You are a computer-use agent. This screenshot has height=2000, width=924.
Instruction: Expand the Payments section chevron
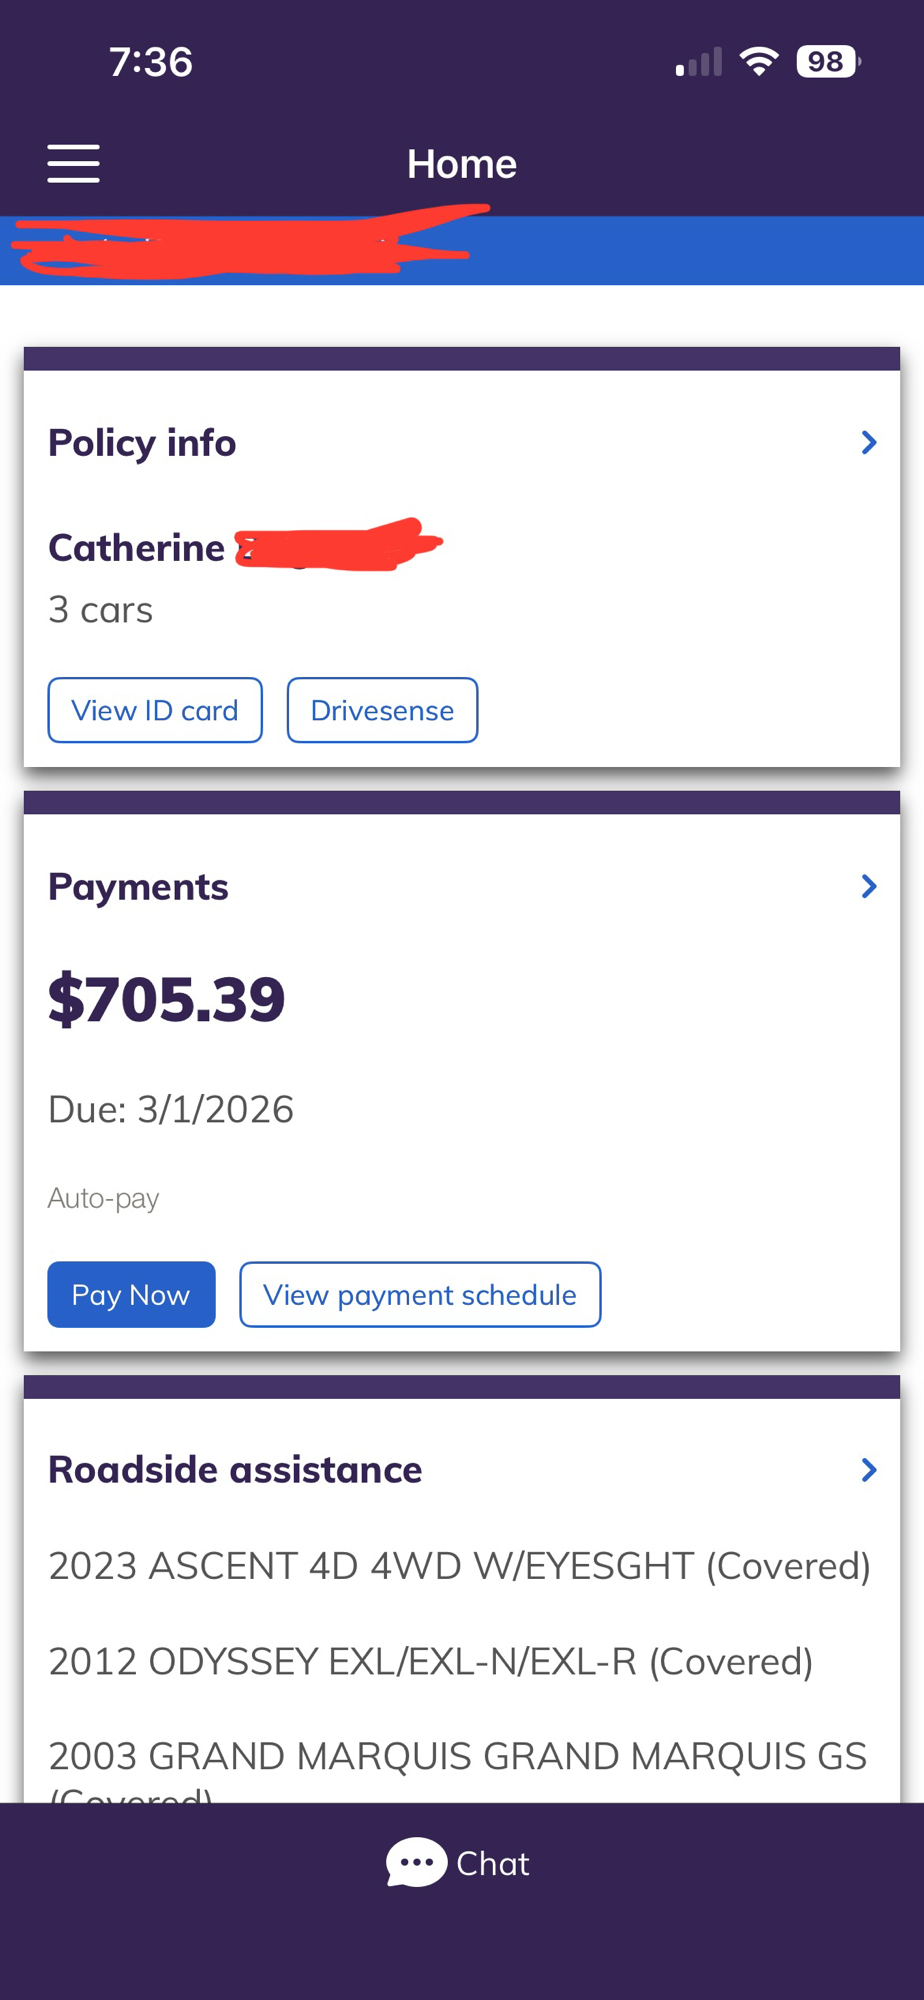point(869,886)
